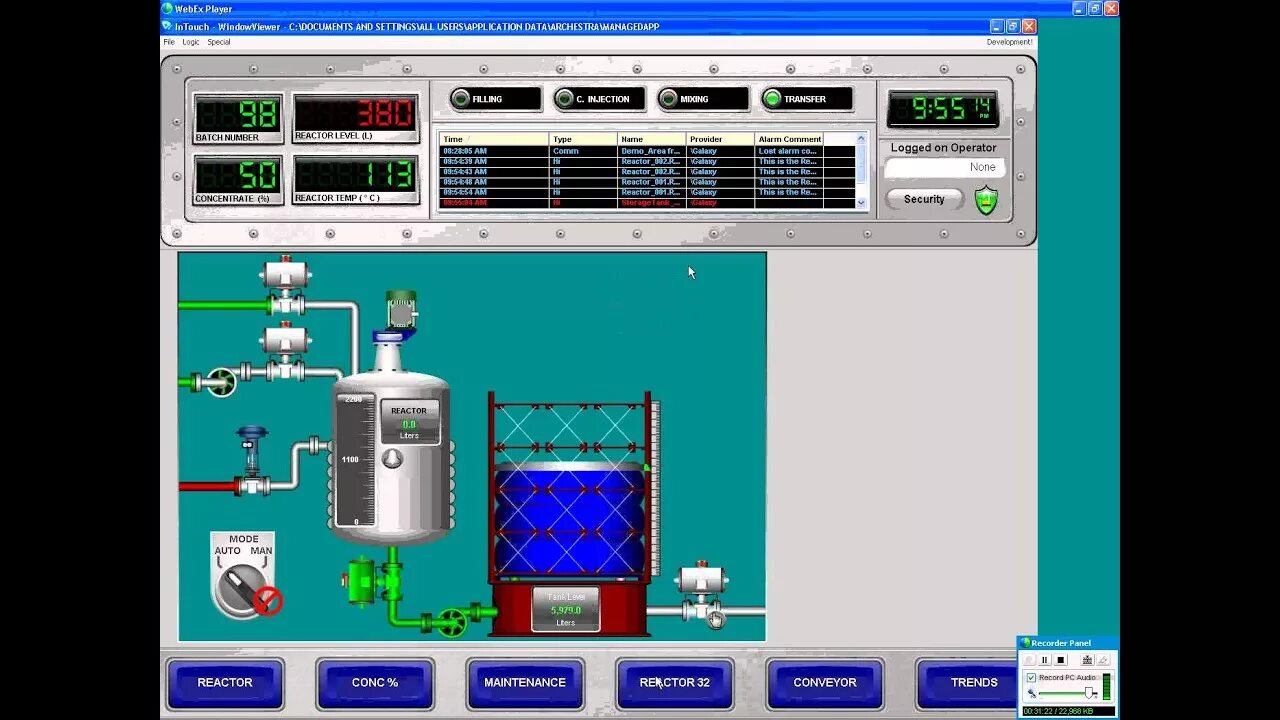Navigate to the REACTOR screen
The width and height of the screenshot is (1280, 720).
[225, 683]
